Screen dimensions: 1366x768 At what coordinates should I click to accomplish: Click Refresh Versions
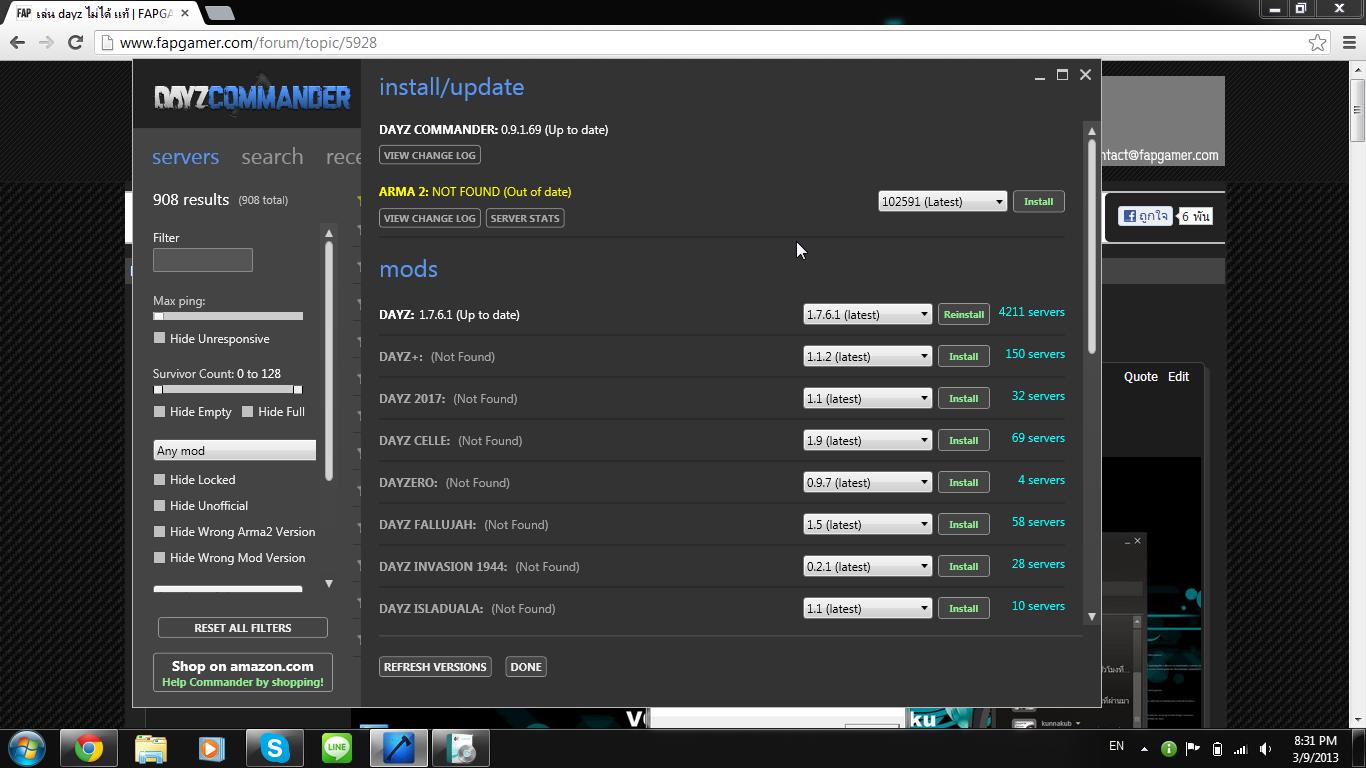point(435,667)
